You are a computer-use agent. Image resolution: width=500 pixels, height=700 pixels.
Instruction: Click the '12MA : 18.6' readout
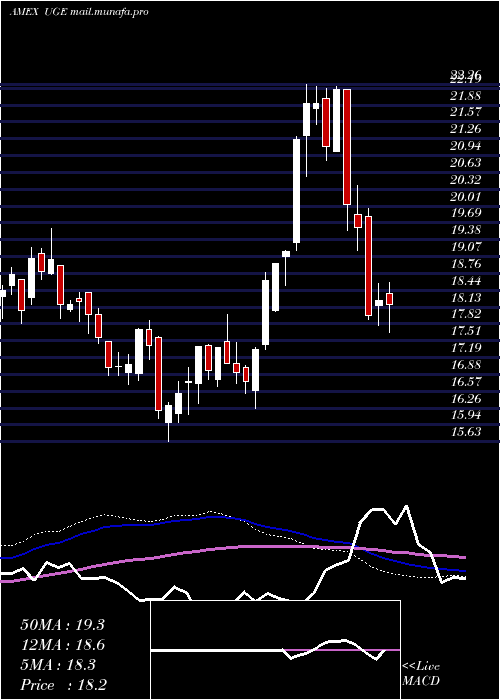pyautogui.click(x=62, y=645)
